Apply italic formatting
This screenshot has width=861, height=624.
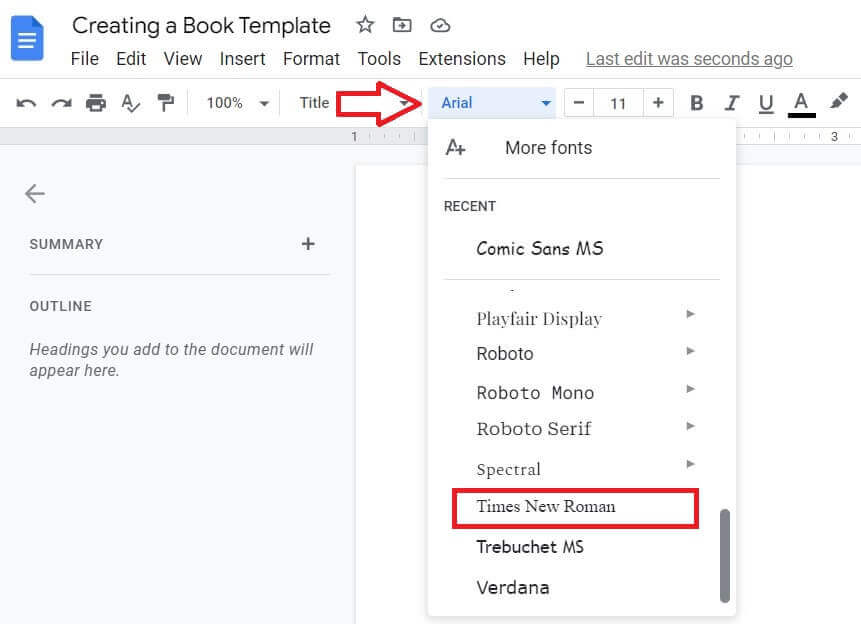731,102
